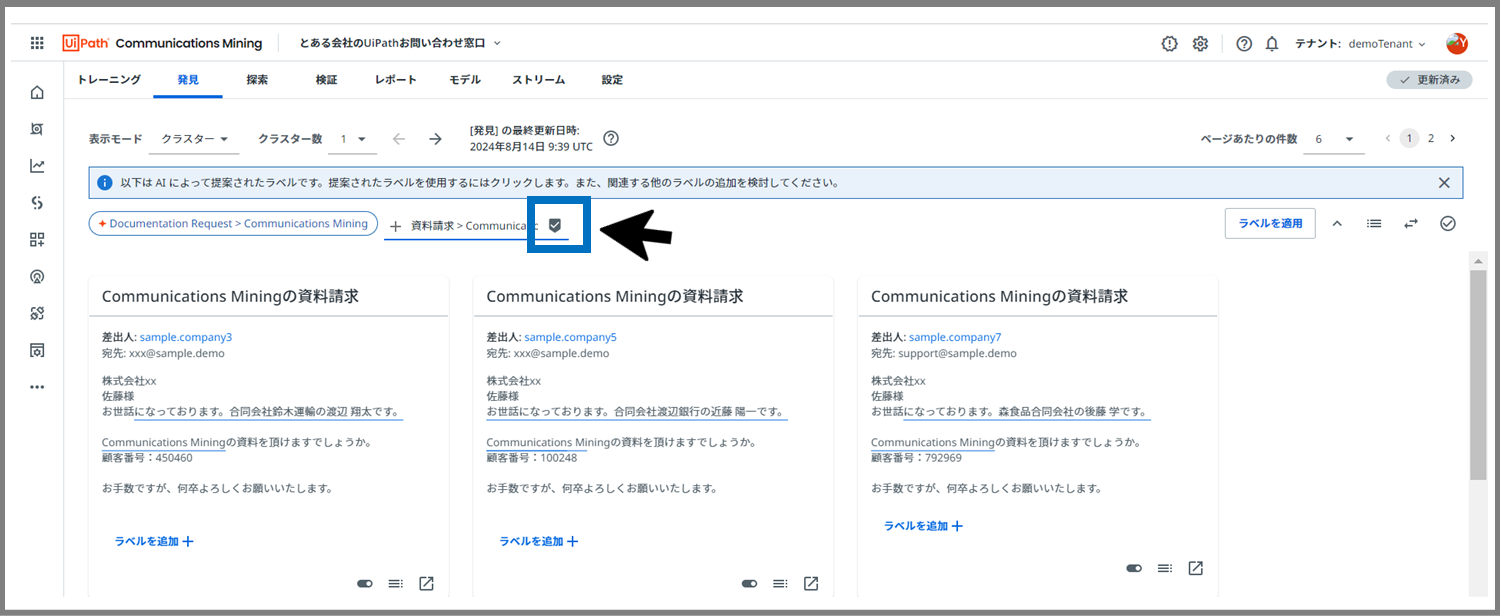Image resolution: width=1500 pixels, height=616 pixels.
Task: Switch to the レポート tab
Action: [396, 80]
